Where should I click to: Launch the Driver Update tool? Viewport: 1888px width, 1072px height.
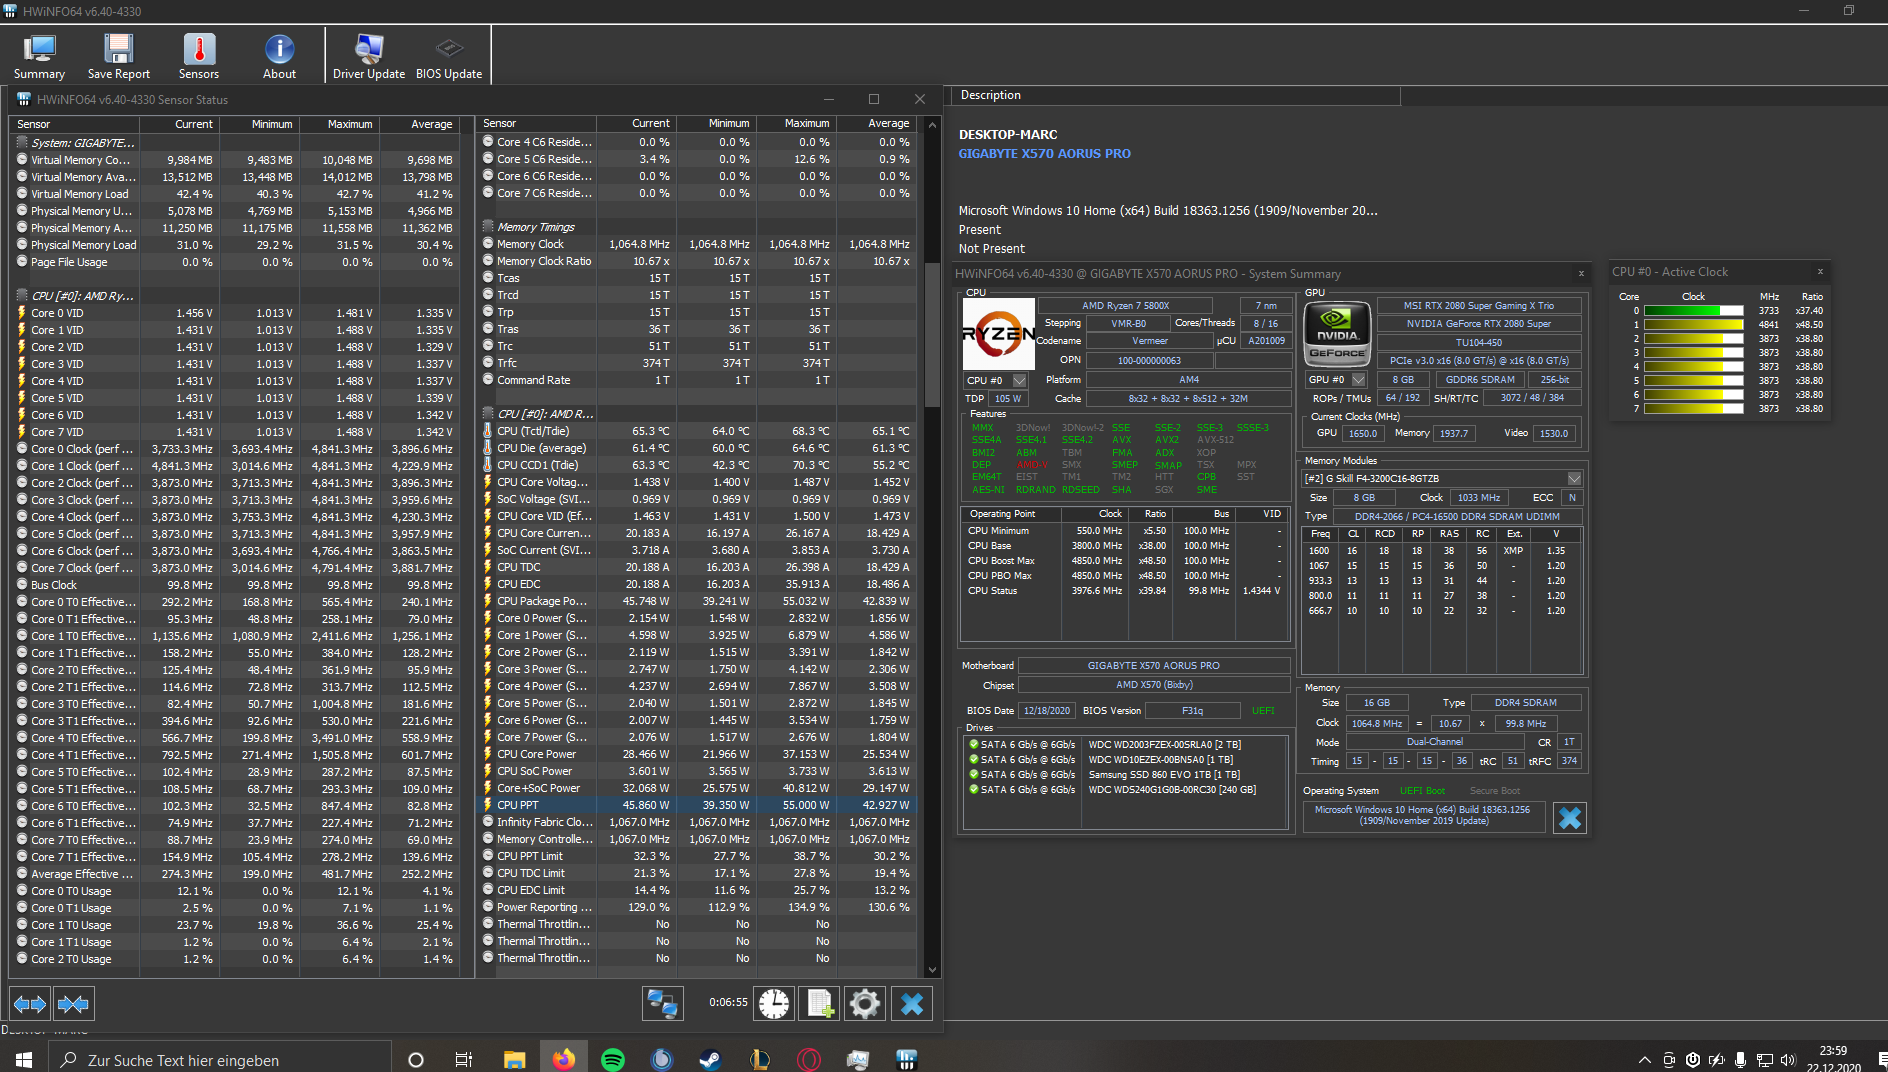tap(369, 56)
